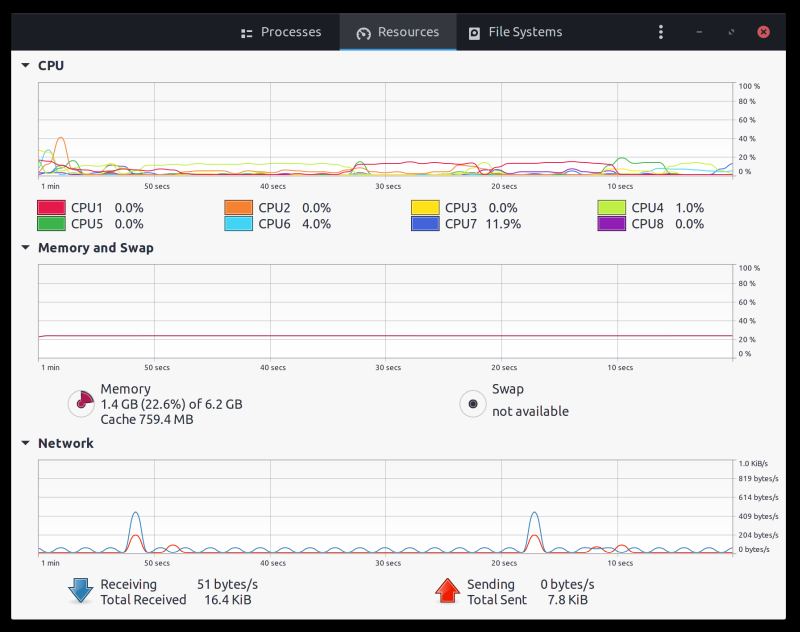Change the CPU6 cyan color swatch
Image resolution: width=800 pixels, height=632 pixels.
[x=238, y=224]
